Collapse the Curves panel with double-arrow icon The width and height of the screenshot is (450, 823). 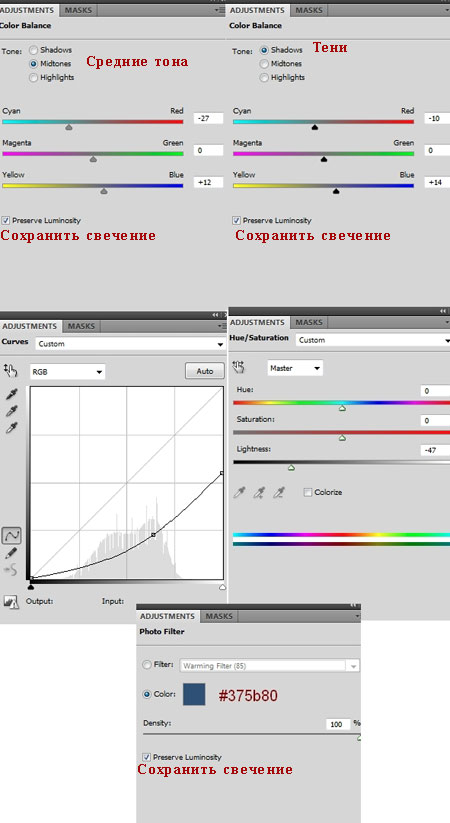click(x=215, y=315)
